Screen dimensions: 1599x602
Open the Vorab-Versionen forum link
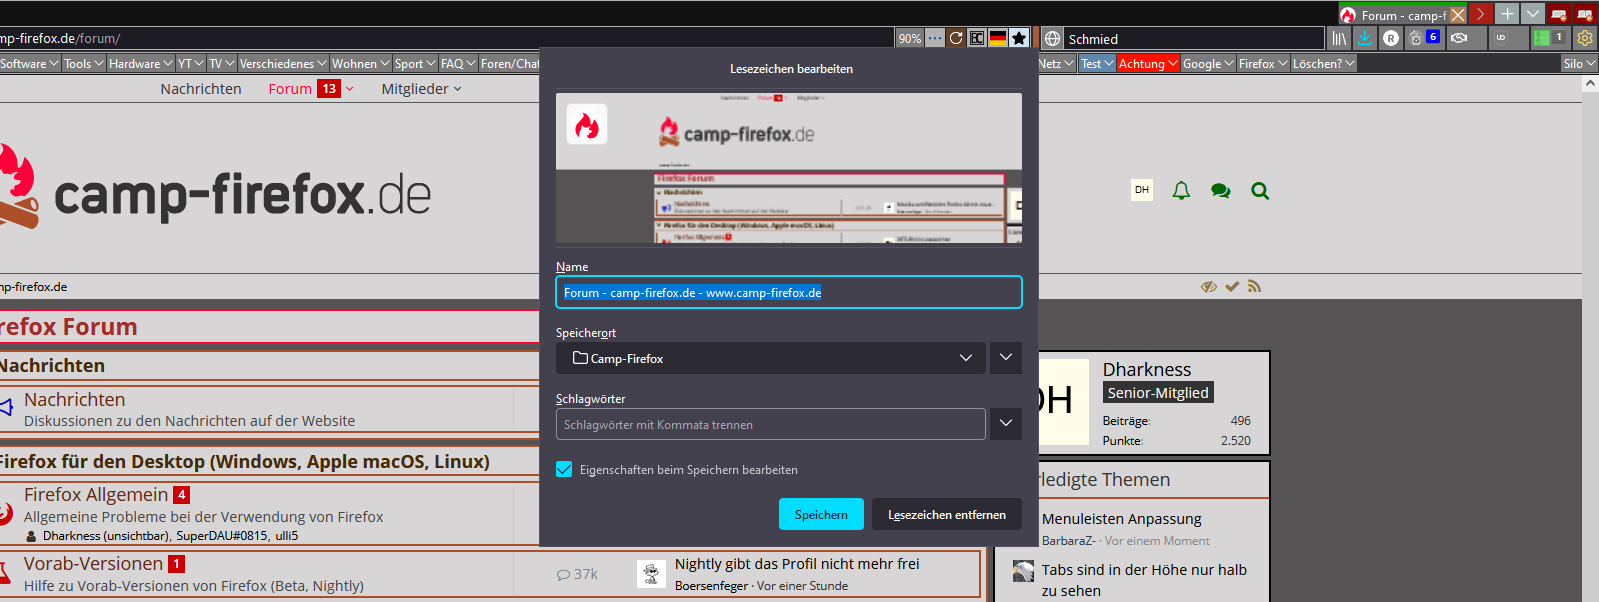click(x=93, y=564)
